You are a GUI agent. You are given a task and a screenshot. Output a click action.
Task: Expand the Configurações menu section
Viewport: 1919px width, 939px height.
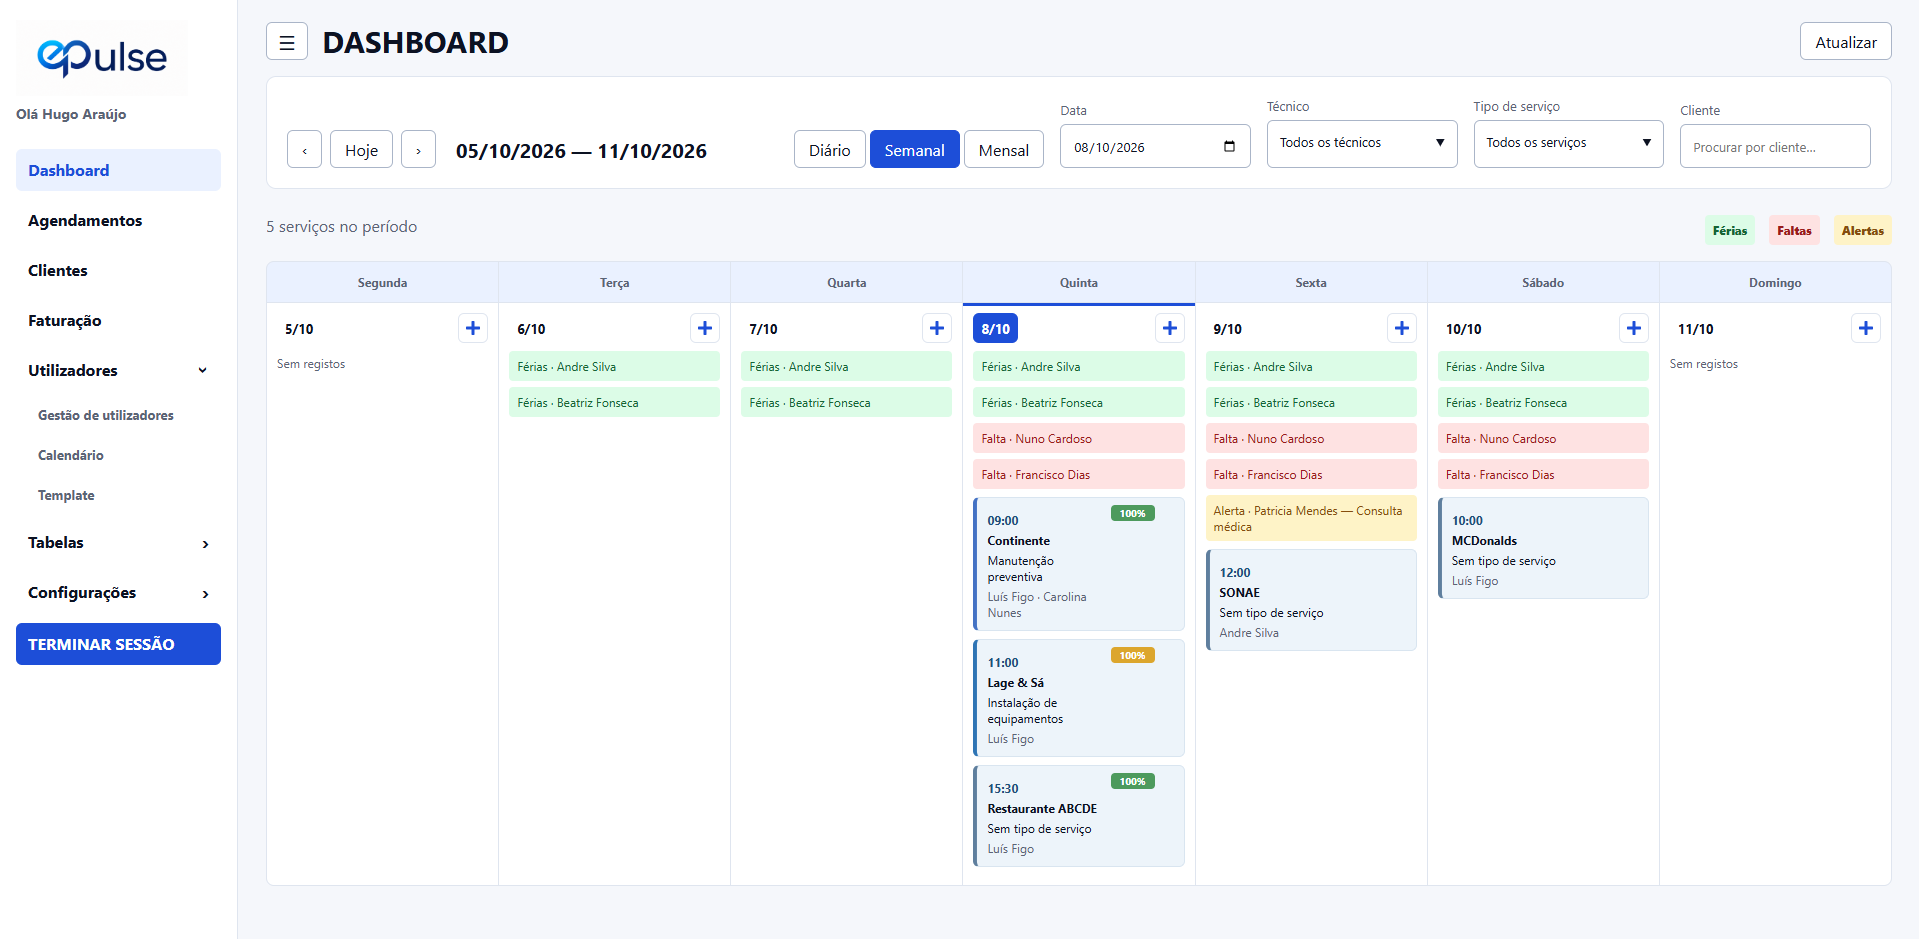[x=118, y=593]
